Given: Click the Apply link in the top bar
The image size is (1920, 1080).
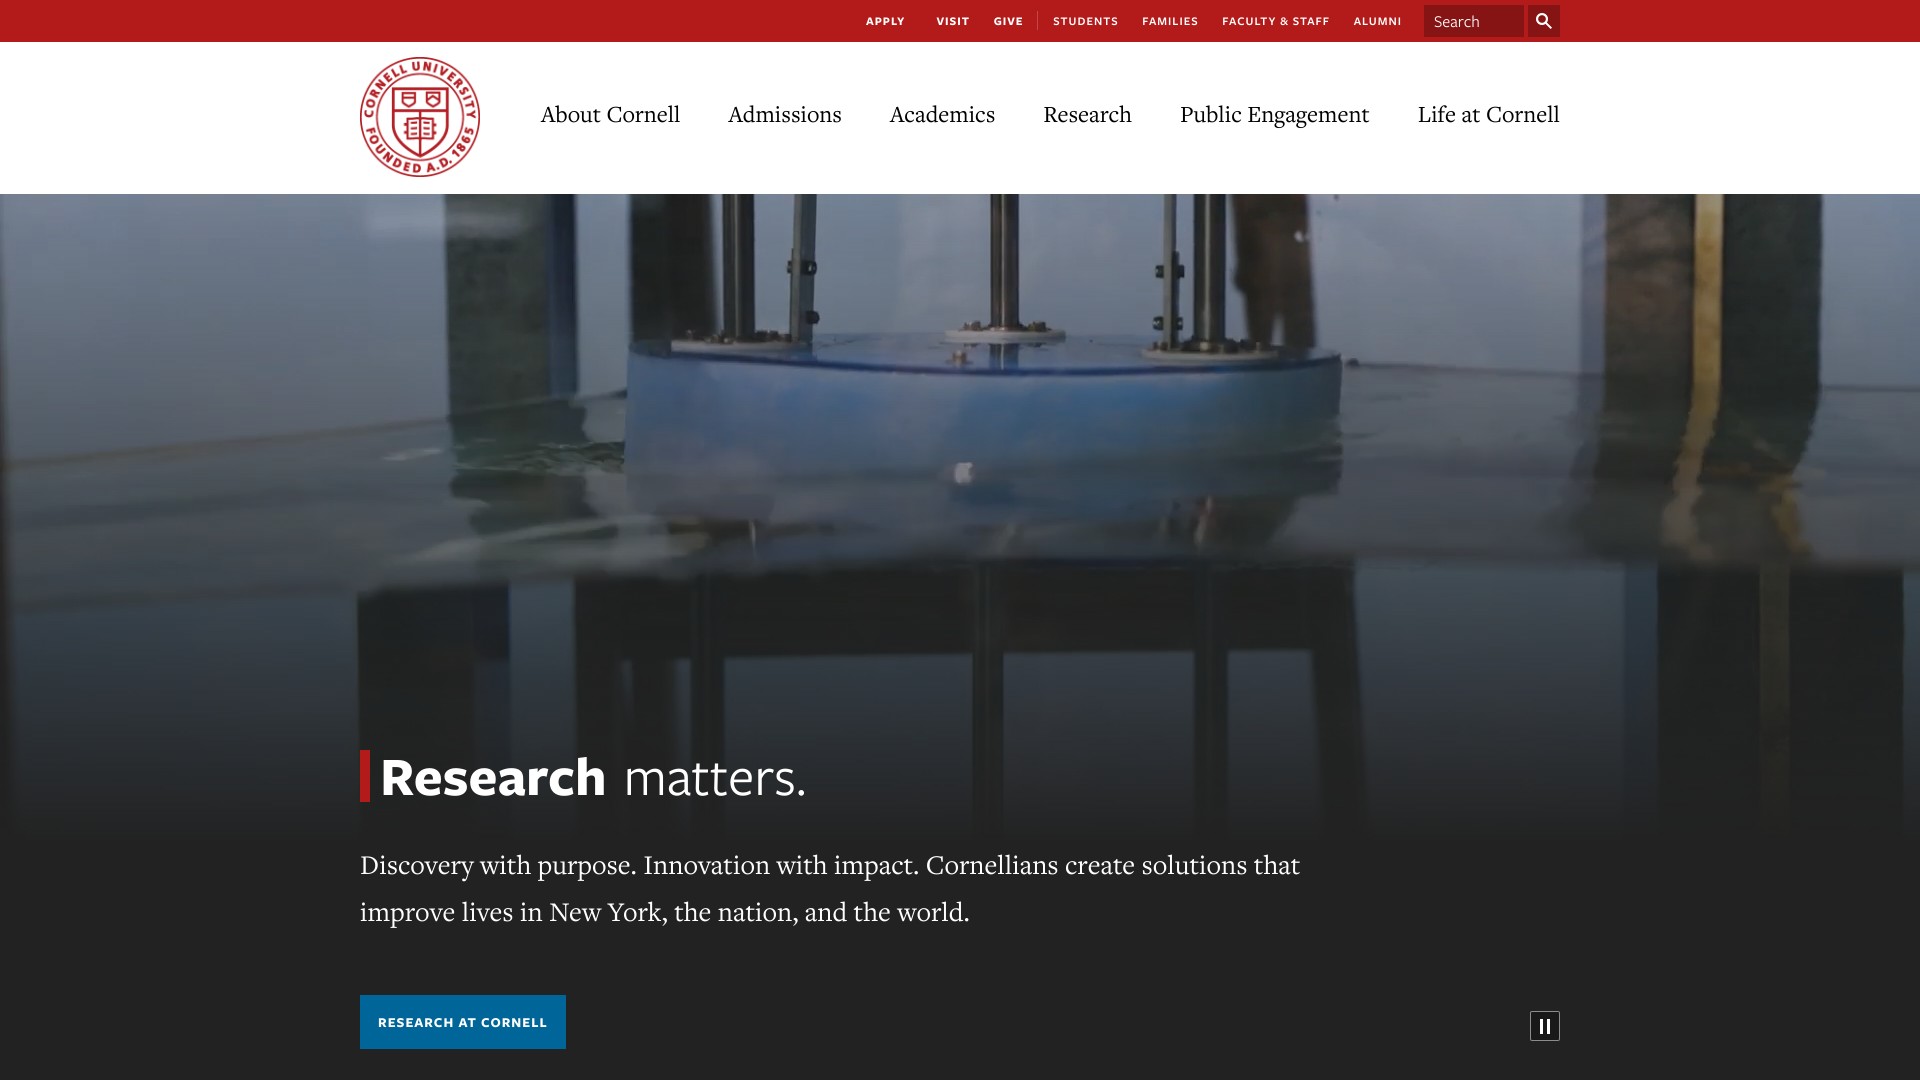Looking at the screenshot, I should tap(884, 21).
